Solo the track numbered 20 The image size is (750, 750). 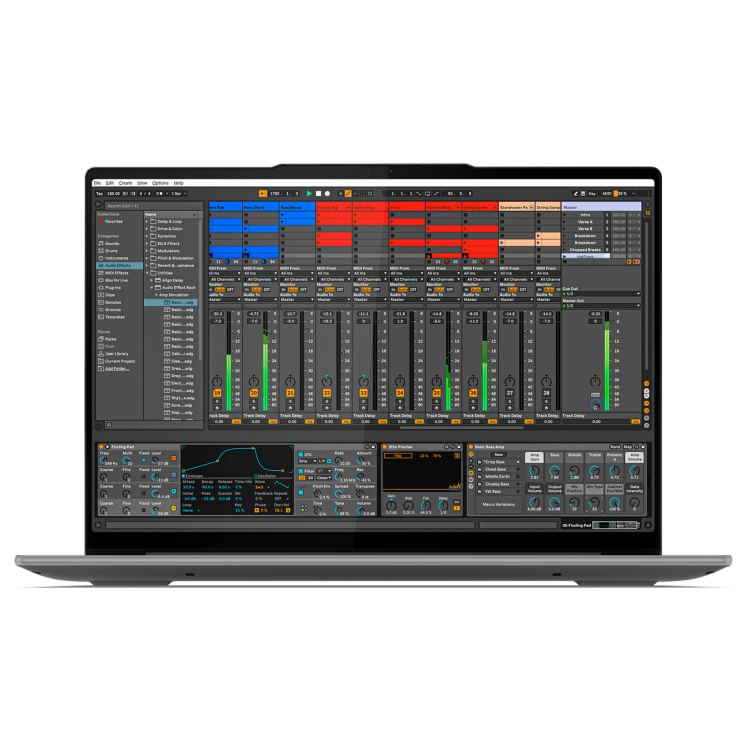tap(254, 402)
